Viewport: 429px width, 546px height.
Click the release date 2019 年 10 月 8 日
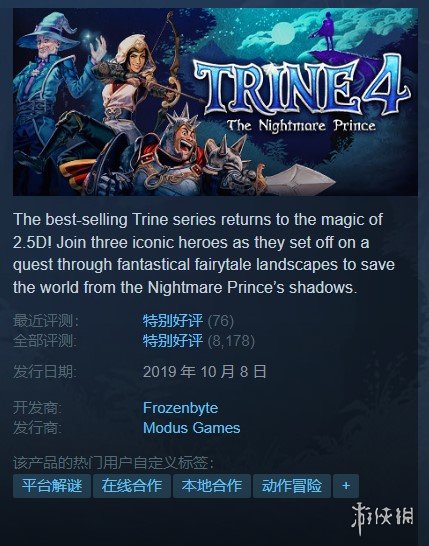205,372
